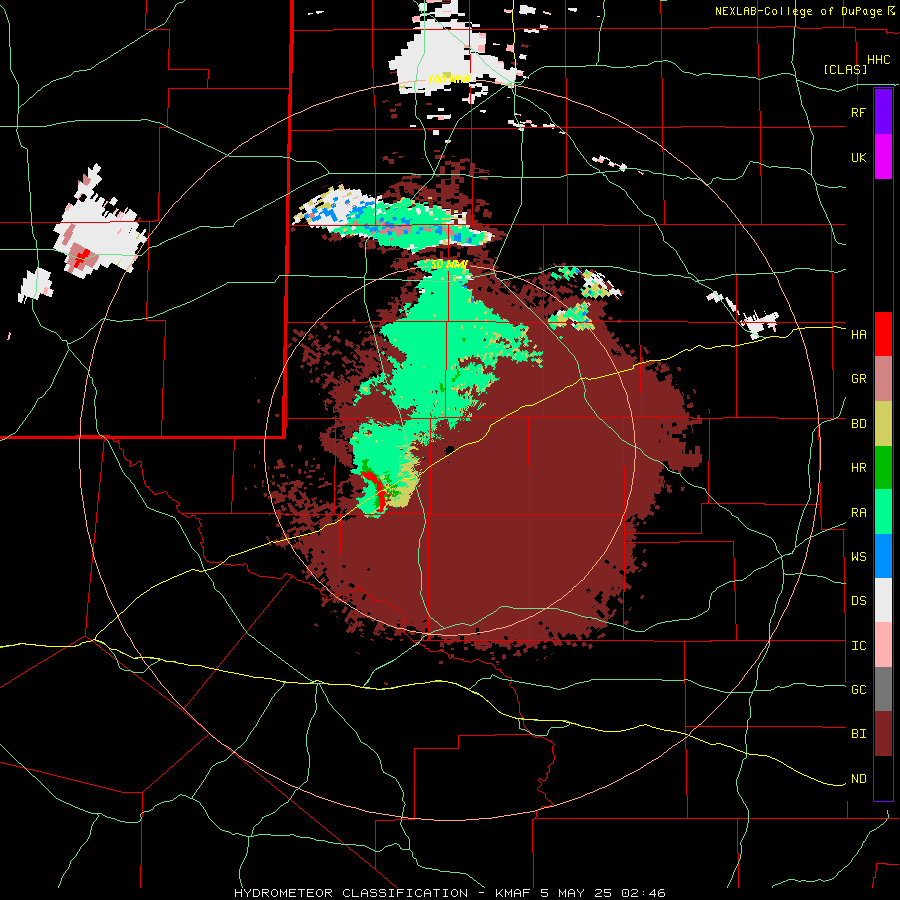This screenshot has width=900, height=900.
Task: Click the red HA hail legend swatch
Action: tap(883, 334)
